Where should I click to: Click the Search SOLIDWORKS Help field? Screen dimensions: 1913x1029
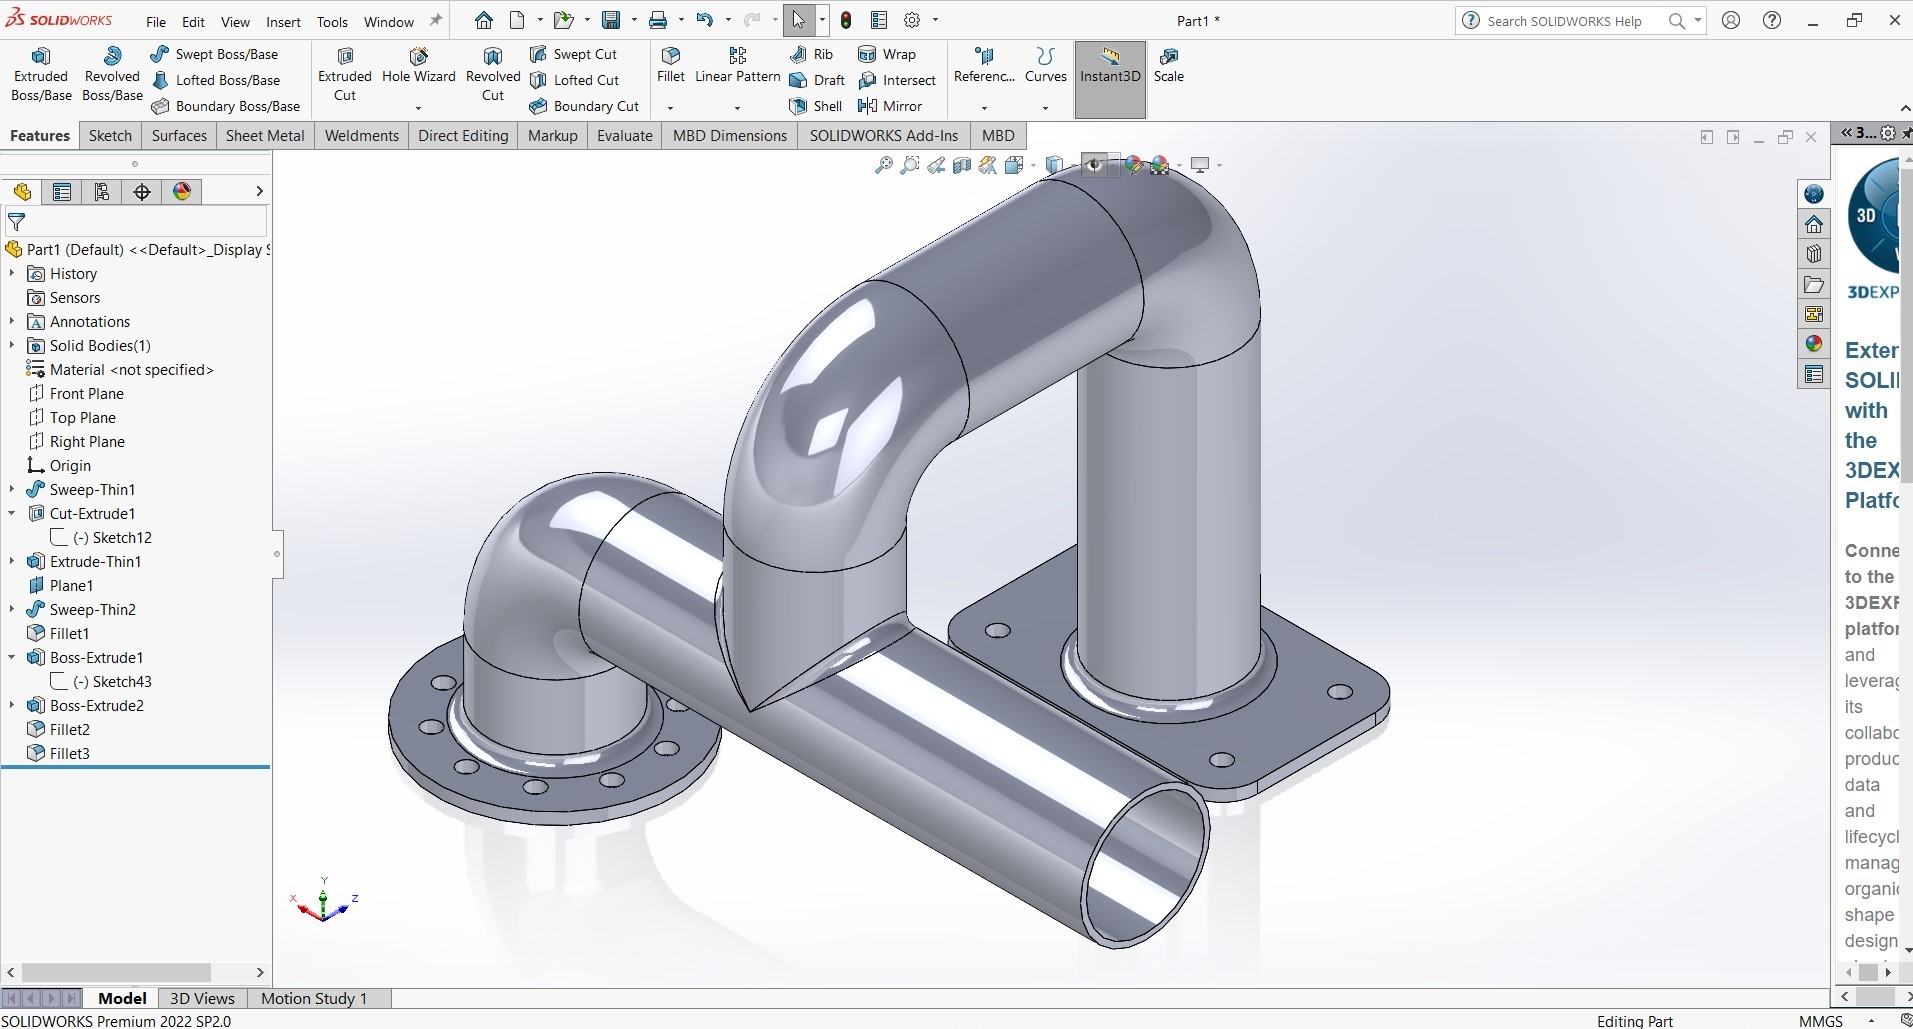pos(1564,21)
